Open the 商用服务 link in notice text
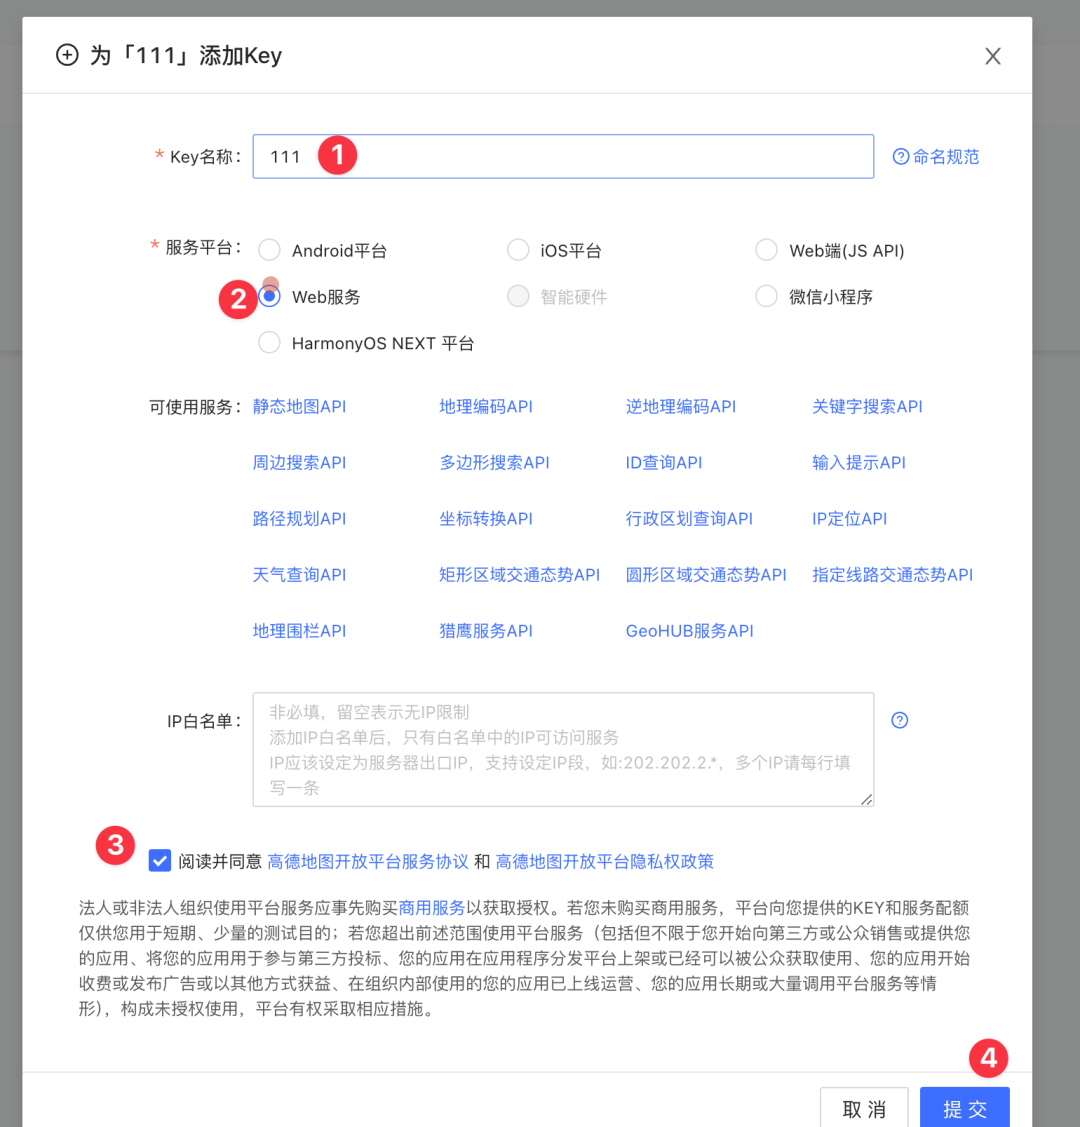The width and height of the screenshot is (1080, 1127). [432, 908]
